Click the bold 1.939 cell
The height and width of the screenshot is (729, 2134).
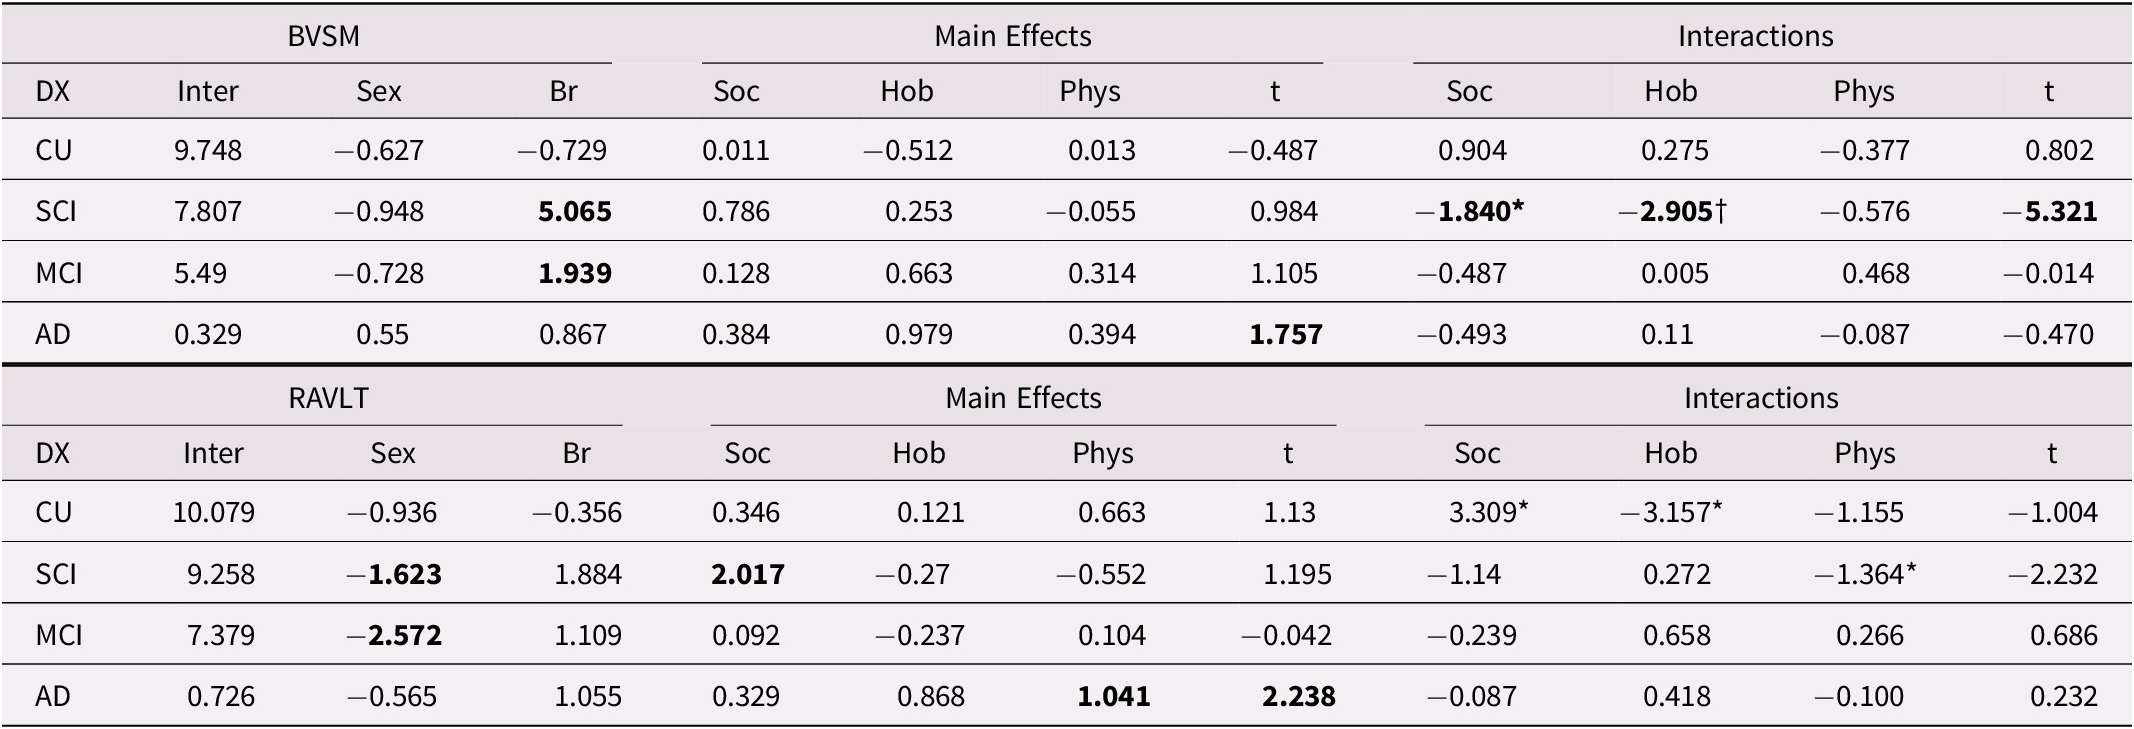(575, 273)
